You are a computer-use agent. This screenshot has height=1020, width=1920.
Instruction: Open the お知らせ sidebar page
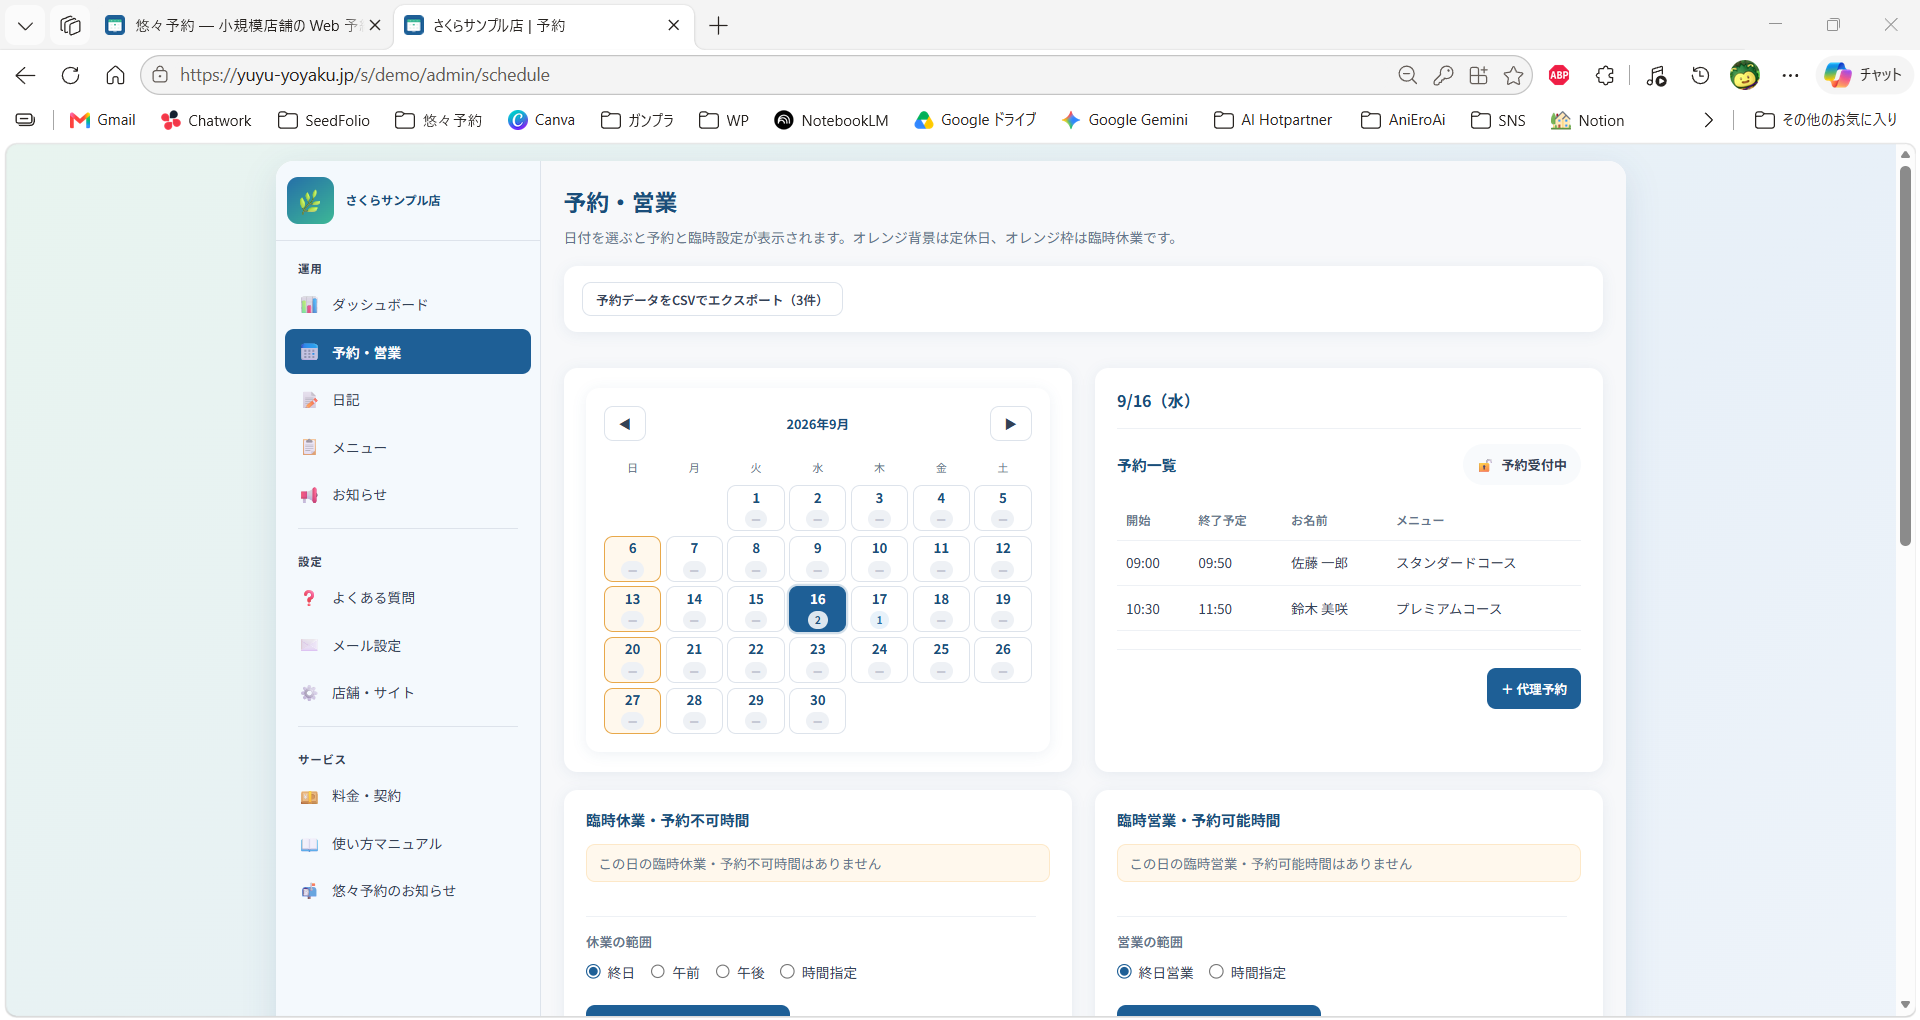[408, 495]
